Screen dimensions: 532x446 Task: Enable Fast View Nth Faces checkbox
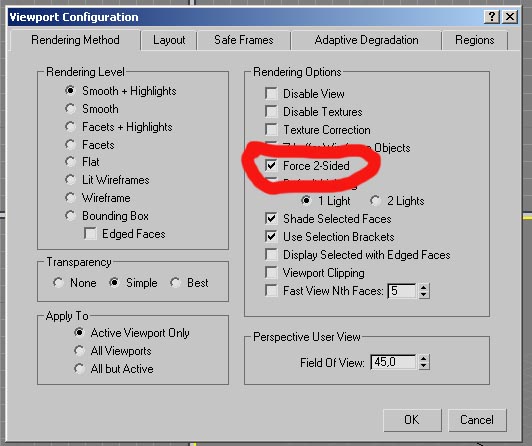click(x=271, y=290)
